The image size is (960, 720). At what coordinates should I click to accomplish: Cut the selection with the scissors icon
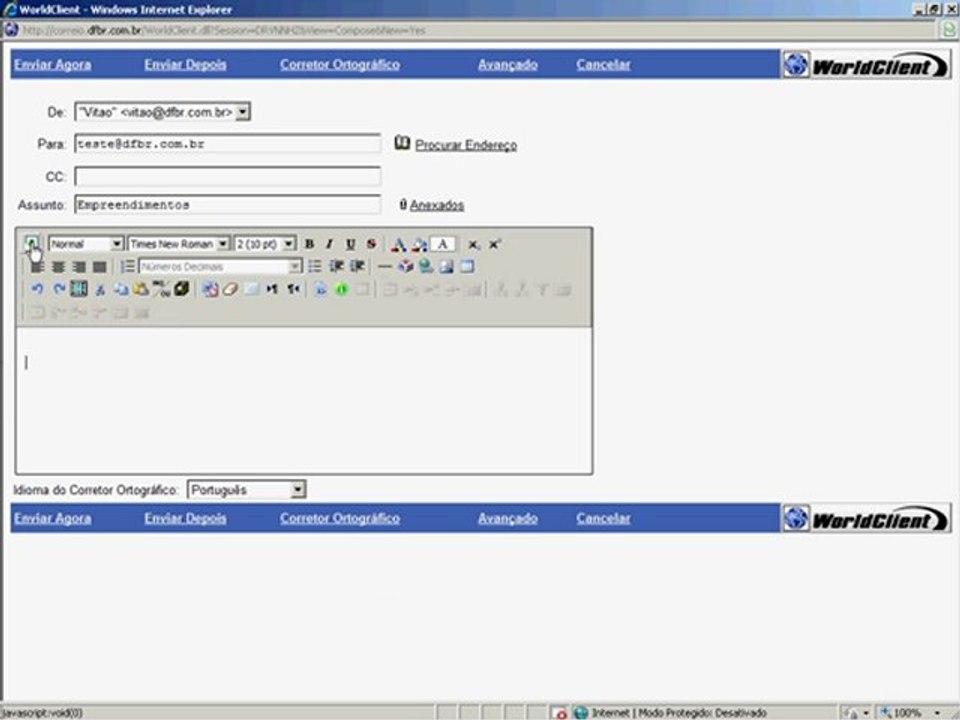[x=100, y=290]
